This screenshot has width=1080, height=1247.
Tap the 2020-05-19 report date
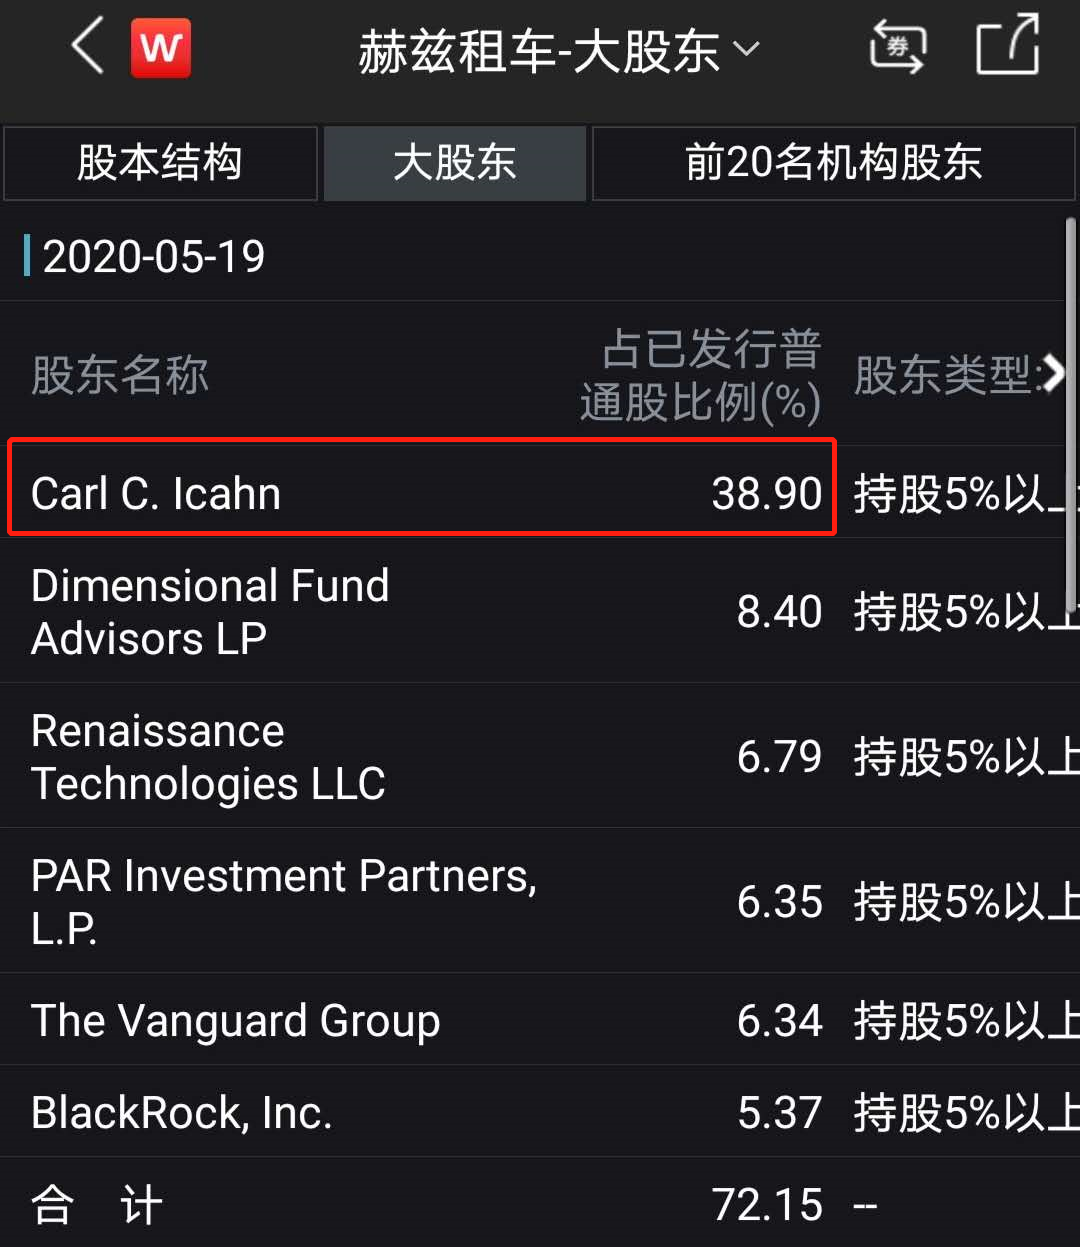(154, 257)
